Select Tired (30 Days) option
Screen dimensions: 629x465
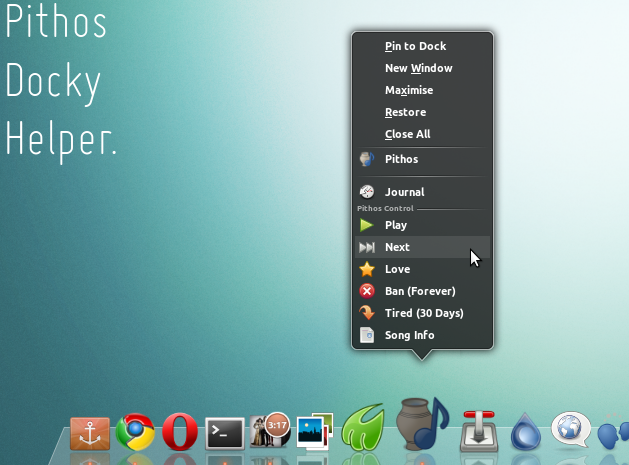tap(422, 313)
